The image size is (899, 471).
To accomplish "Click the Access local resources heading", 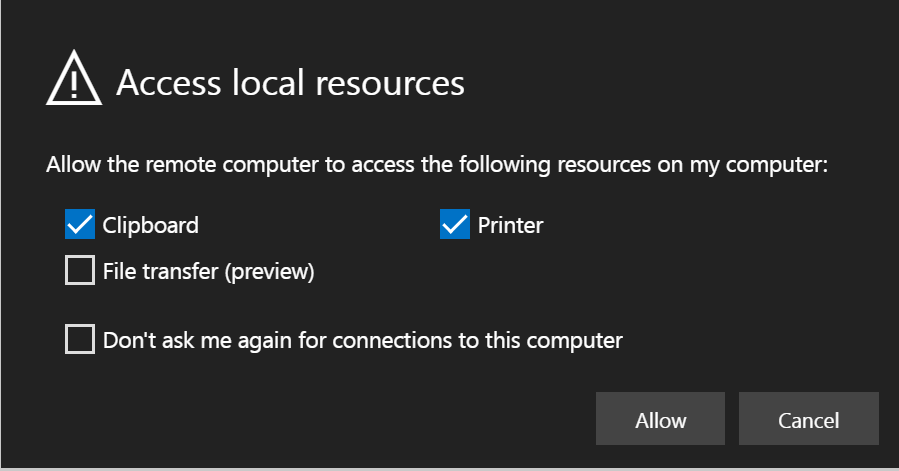I will [x=290, y=83].
